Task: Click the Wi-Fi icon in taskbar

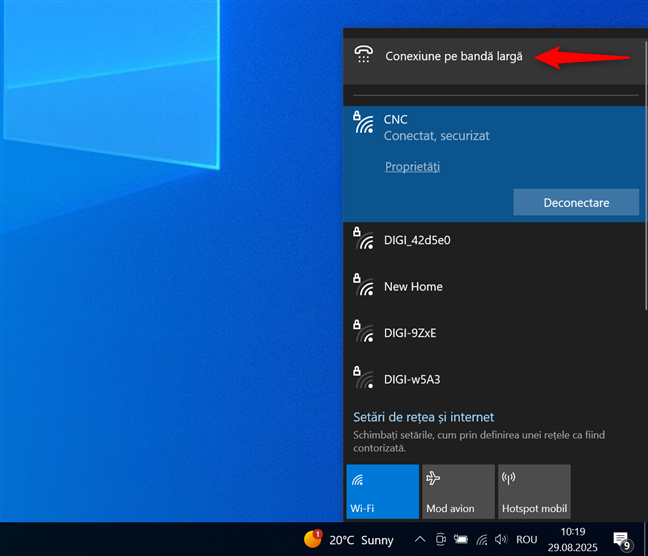Action: 481,540
